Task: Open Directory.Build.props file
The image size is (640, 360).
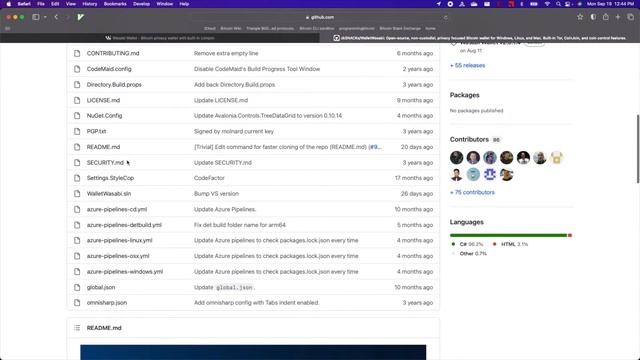Action: point(114,84)
